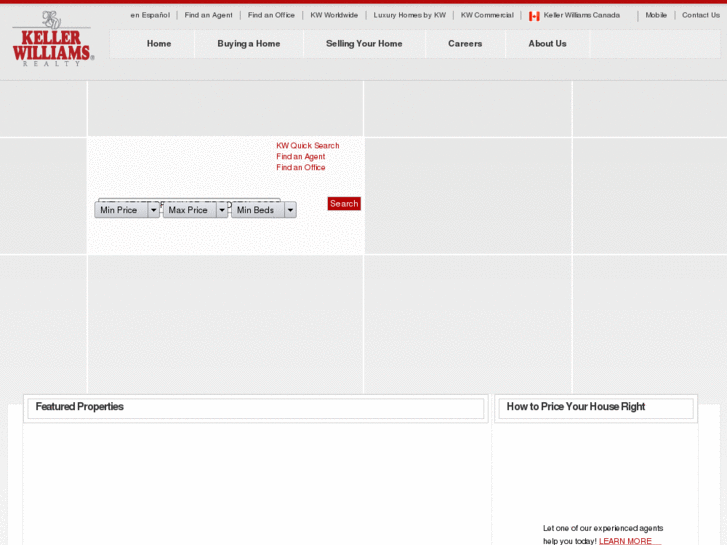Visit Luxury Homes by KW
Screen dimensions: 727x545
pyautogui.click(x=410, y=15)
